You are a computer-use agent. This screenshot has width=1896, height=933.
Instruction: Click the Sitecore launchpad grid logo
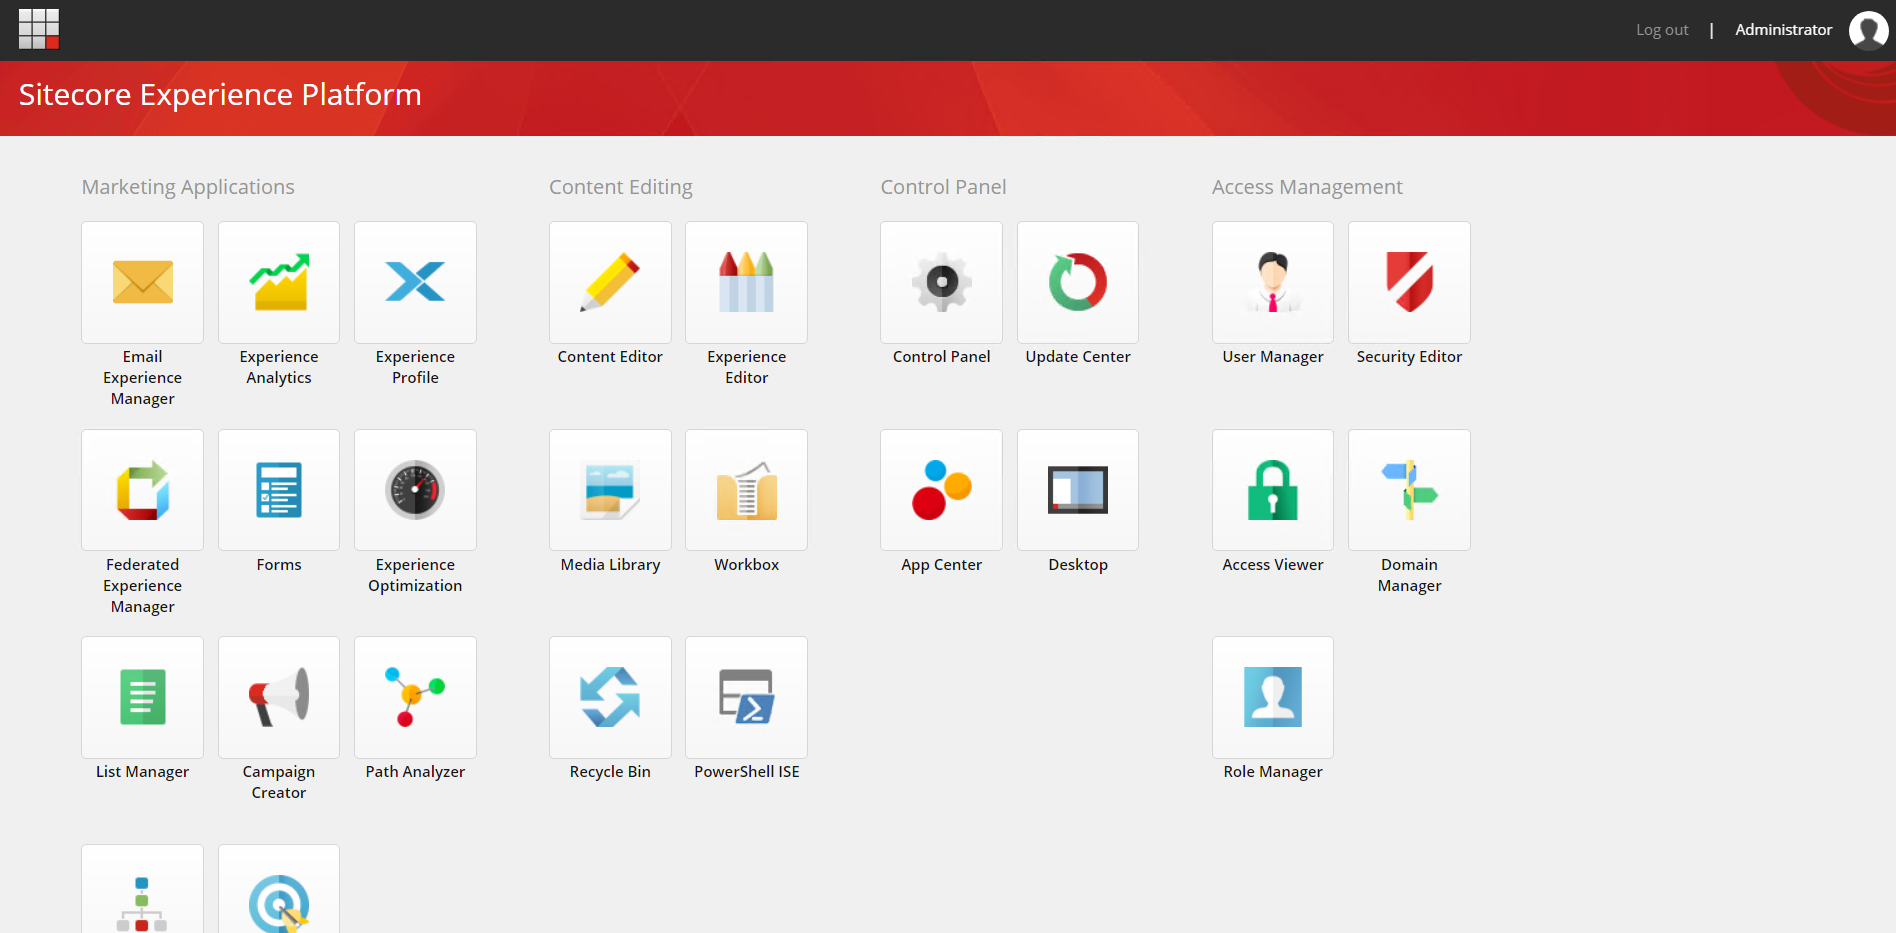pyautogui.click(x=39, y=29)
